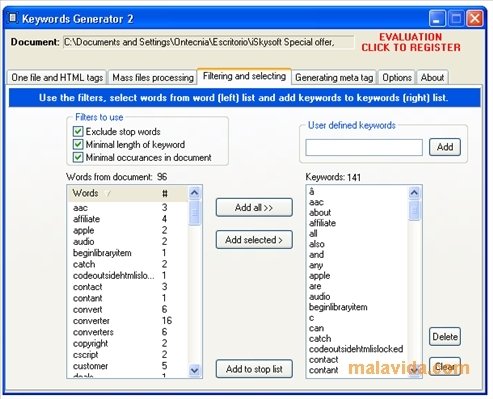The height and width of the screenshot is (399, 493).
Task: Click Clear keywords button
Action: (x=445, y=367)
